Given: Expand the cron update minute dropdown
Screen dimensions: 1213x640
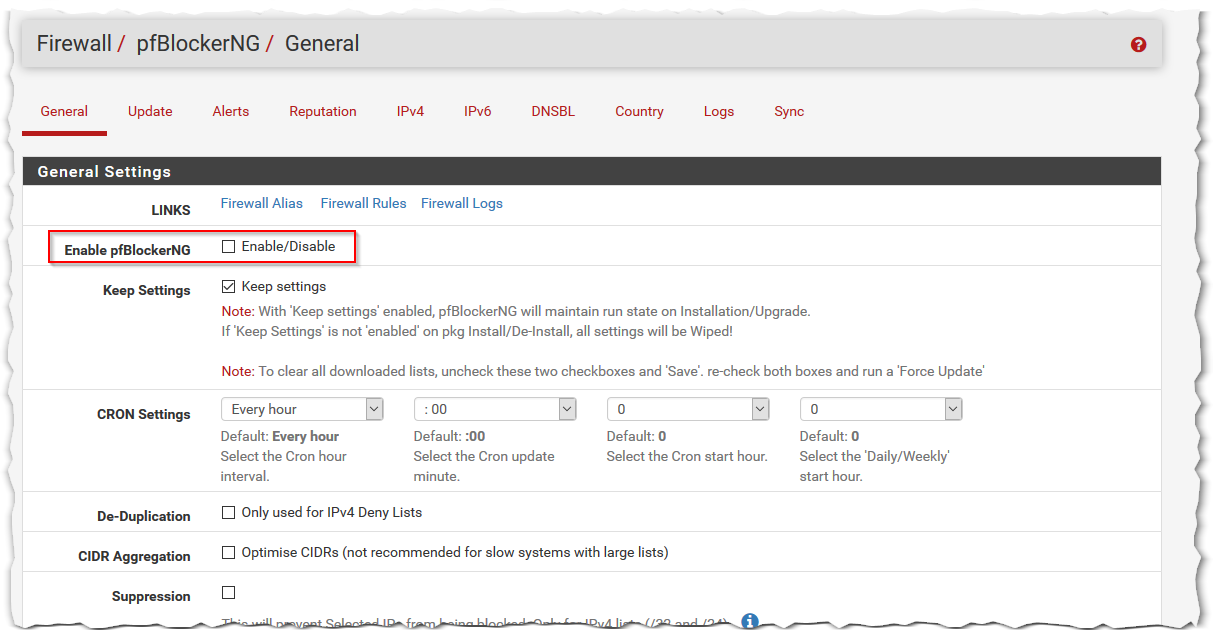Looking at the screenshot, I should pos(495,409).
